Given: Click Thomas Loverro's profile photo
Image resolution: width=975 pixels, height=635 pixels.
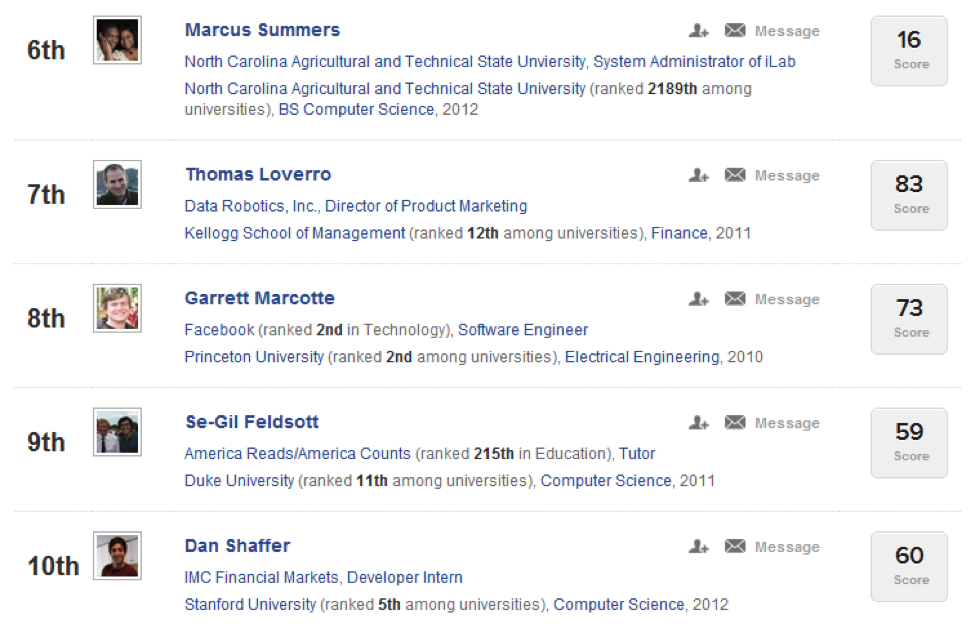Looking at the screenshot, I should [x=118, y=185].
